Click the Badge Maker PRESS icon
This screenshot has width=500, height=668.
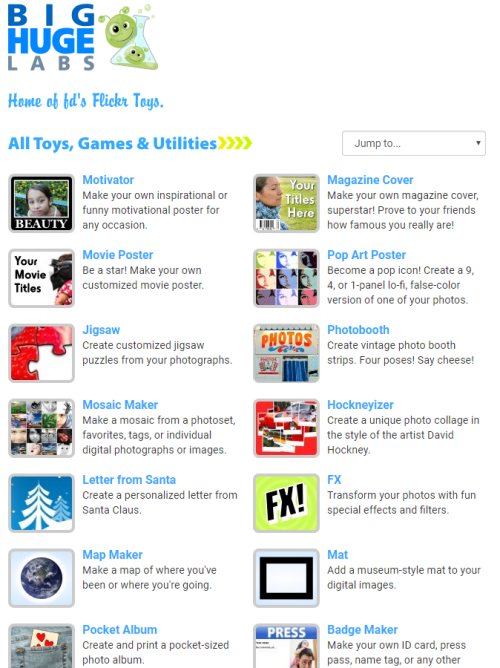pos(286,646)
